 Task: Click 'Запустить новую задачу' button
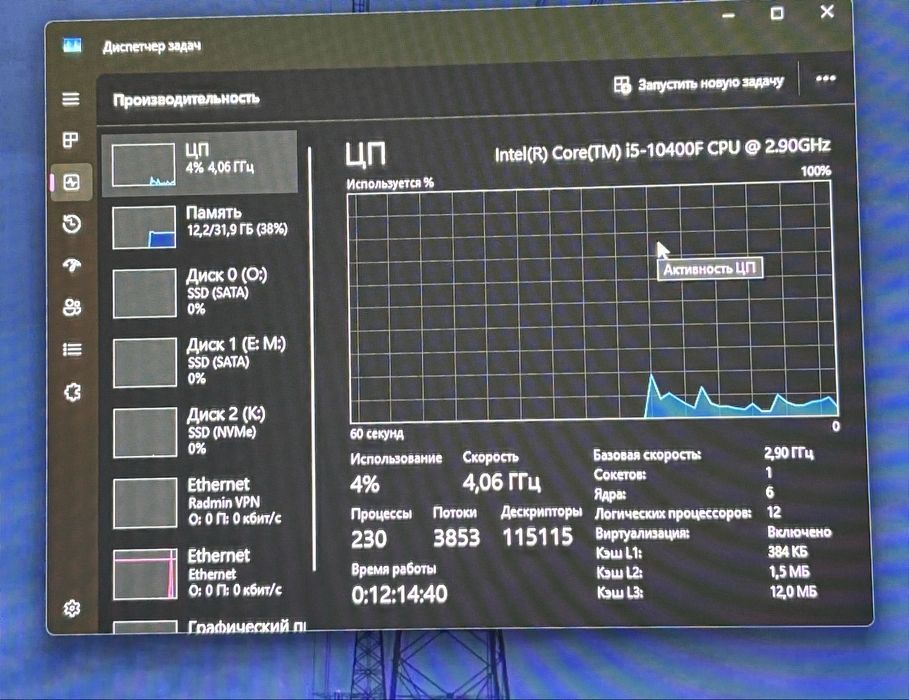[699, 84]
